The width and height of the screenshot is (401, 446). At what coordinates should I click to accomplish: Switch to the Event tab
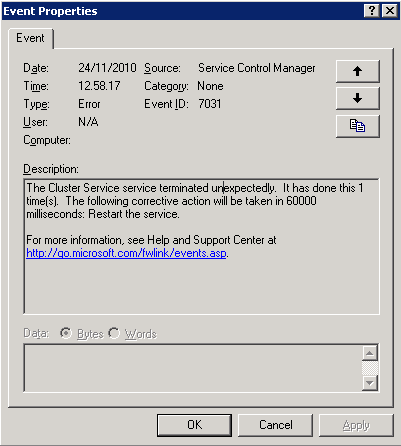[x=30, y=38]
